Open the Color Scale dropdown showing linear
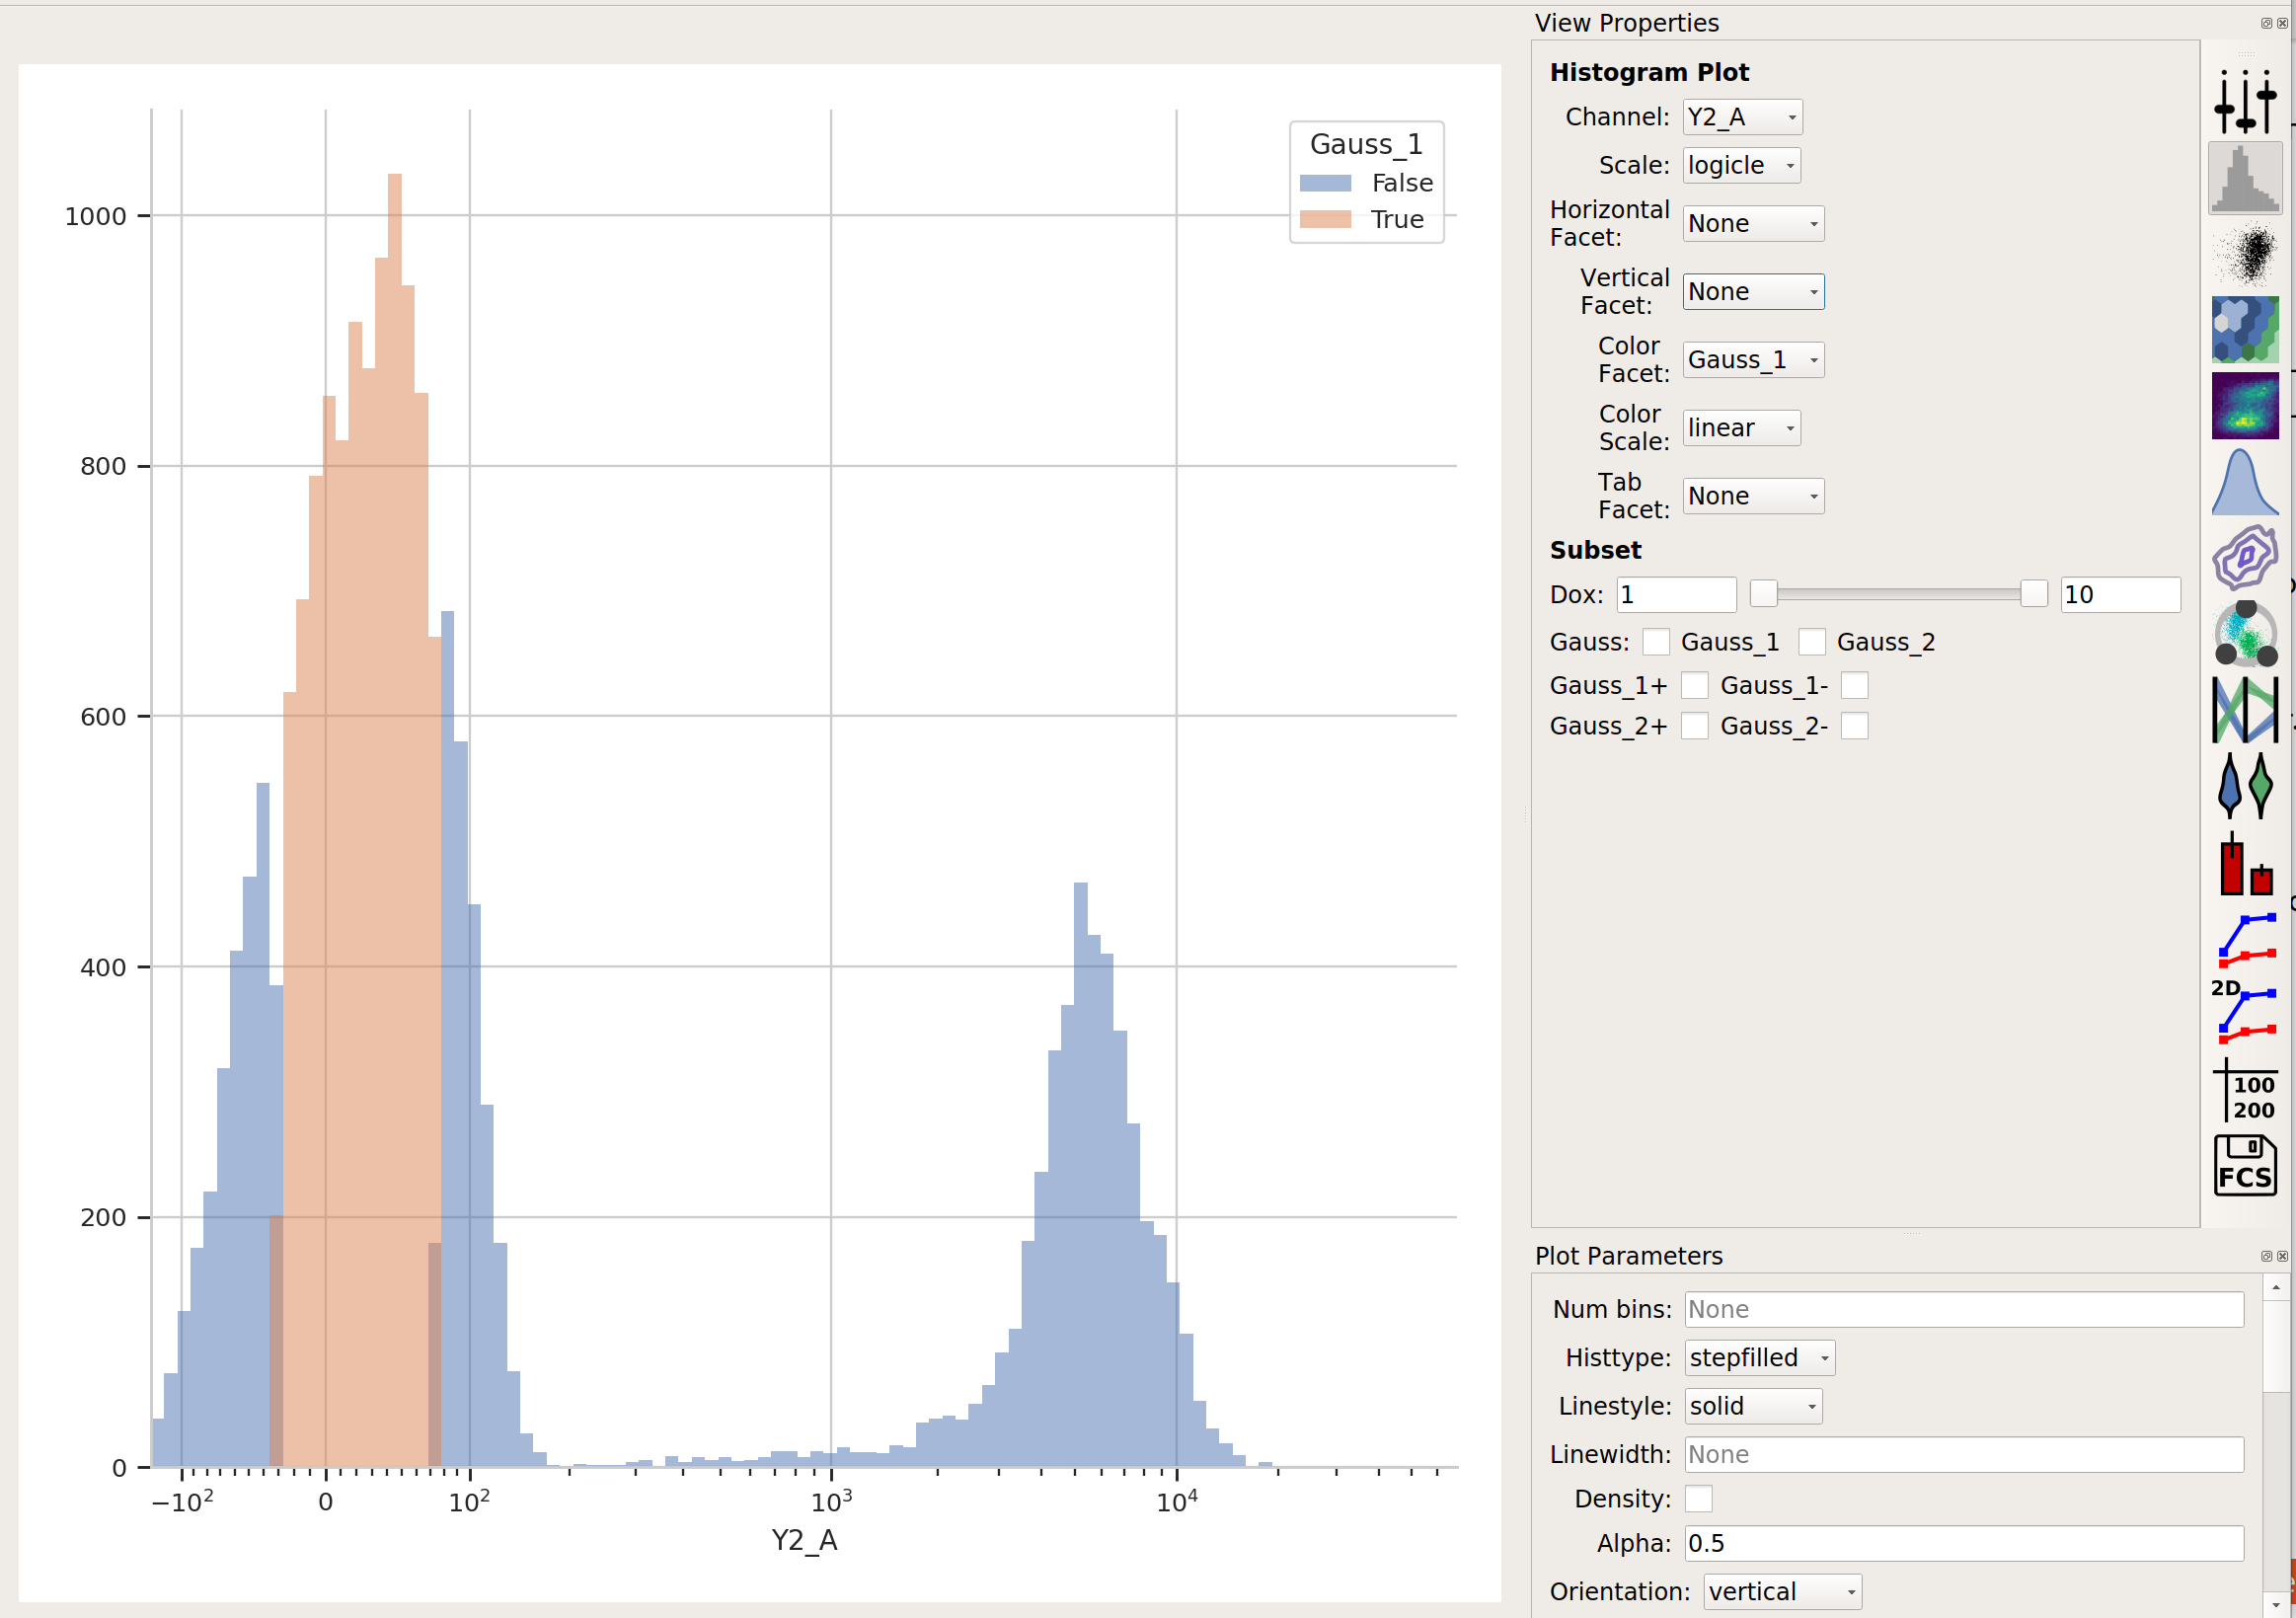 pyautogui.click(x=1741, y=428)
